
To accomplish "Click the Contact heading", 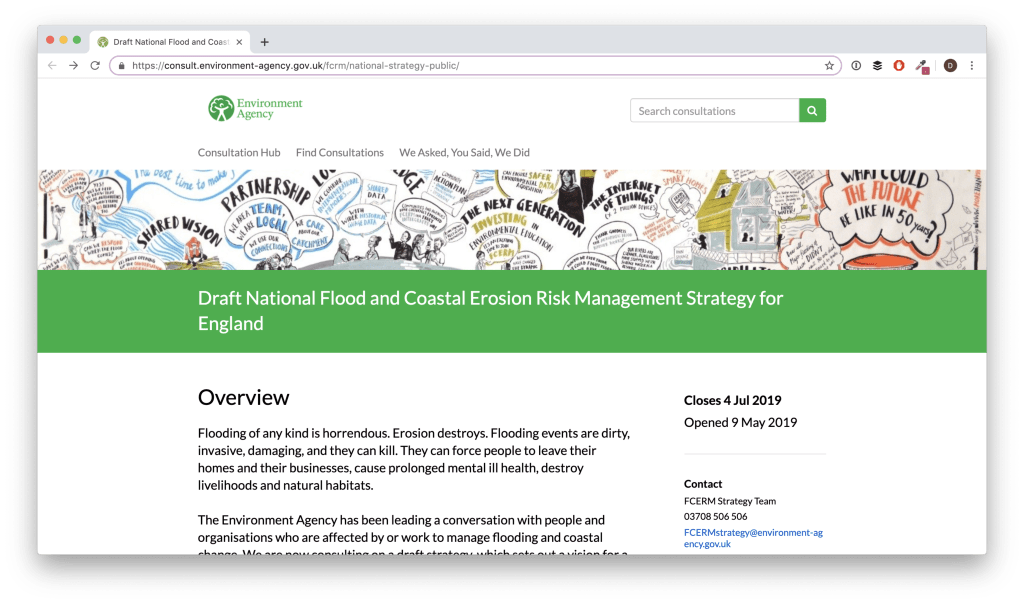I will pos(703,484).
